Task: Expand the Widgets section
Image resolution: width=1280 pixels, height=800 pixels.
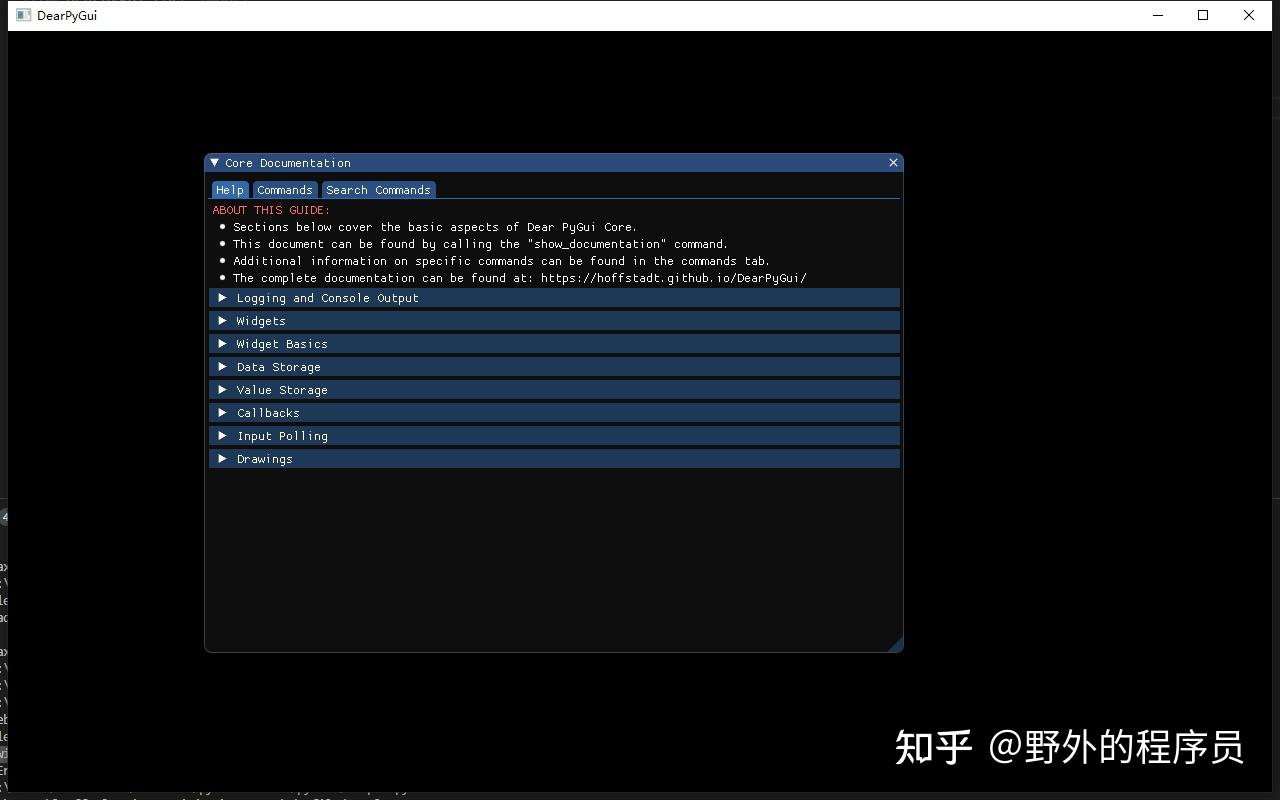Action: pos(261,320)
